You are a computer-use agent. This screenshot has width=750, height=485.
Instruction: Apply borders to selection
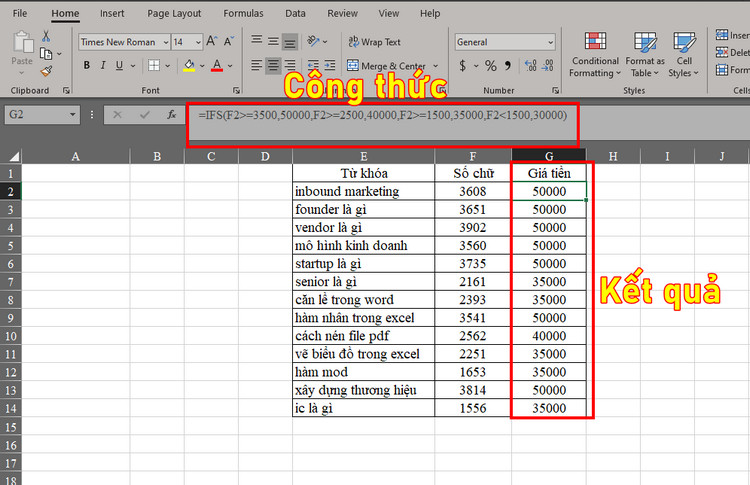point(154,66)
